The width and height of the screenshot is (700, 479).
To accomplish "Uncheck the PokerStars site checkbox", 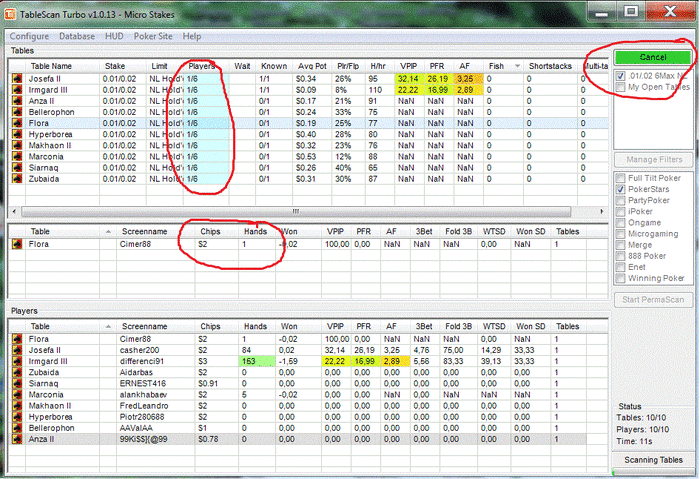I will click(620, 189).
